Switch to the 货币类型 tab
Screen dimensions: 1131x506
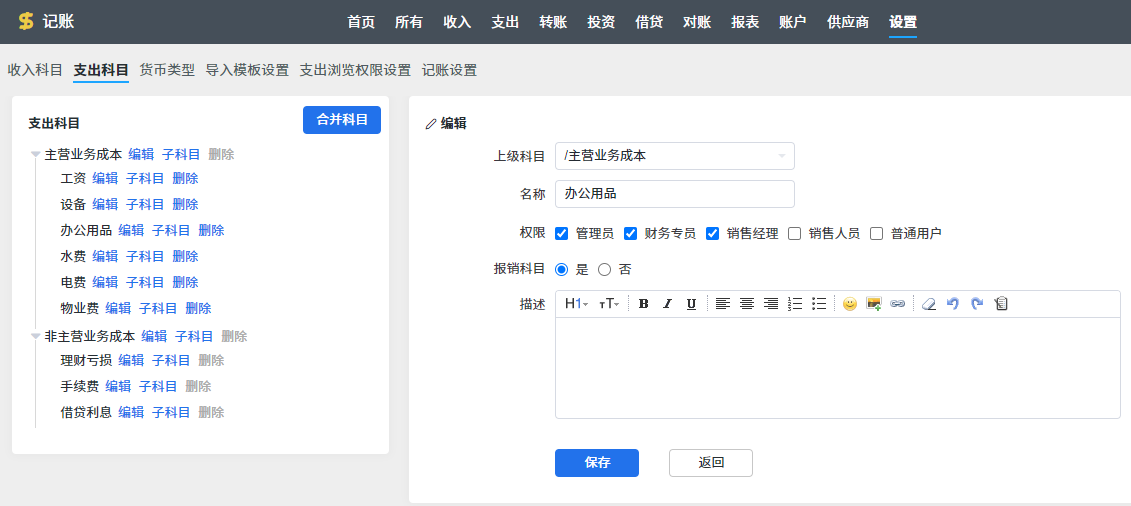coord(167,70)
